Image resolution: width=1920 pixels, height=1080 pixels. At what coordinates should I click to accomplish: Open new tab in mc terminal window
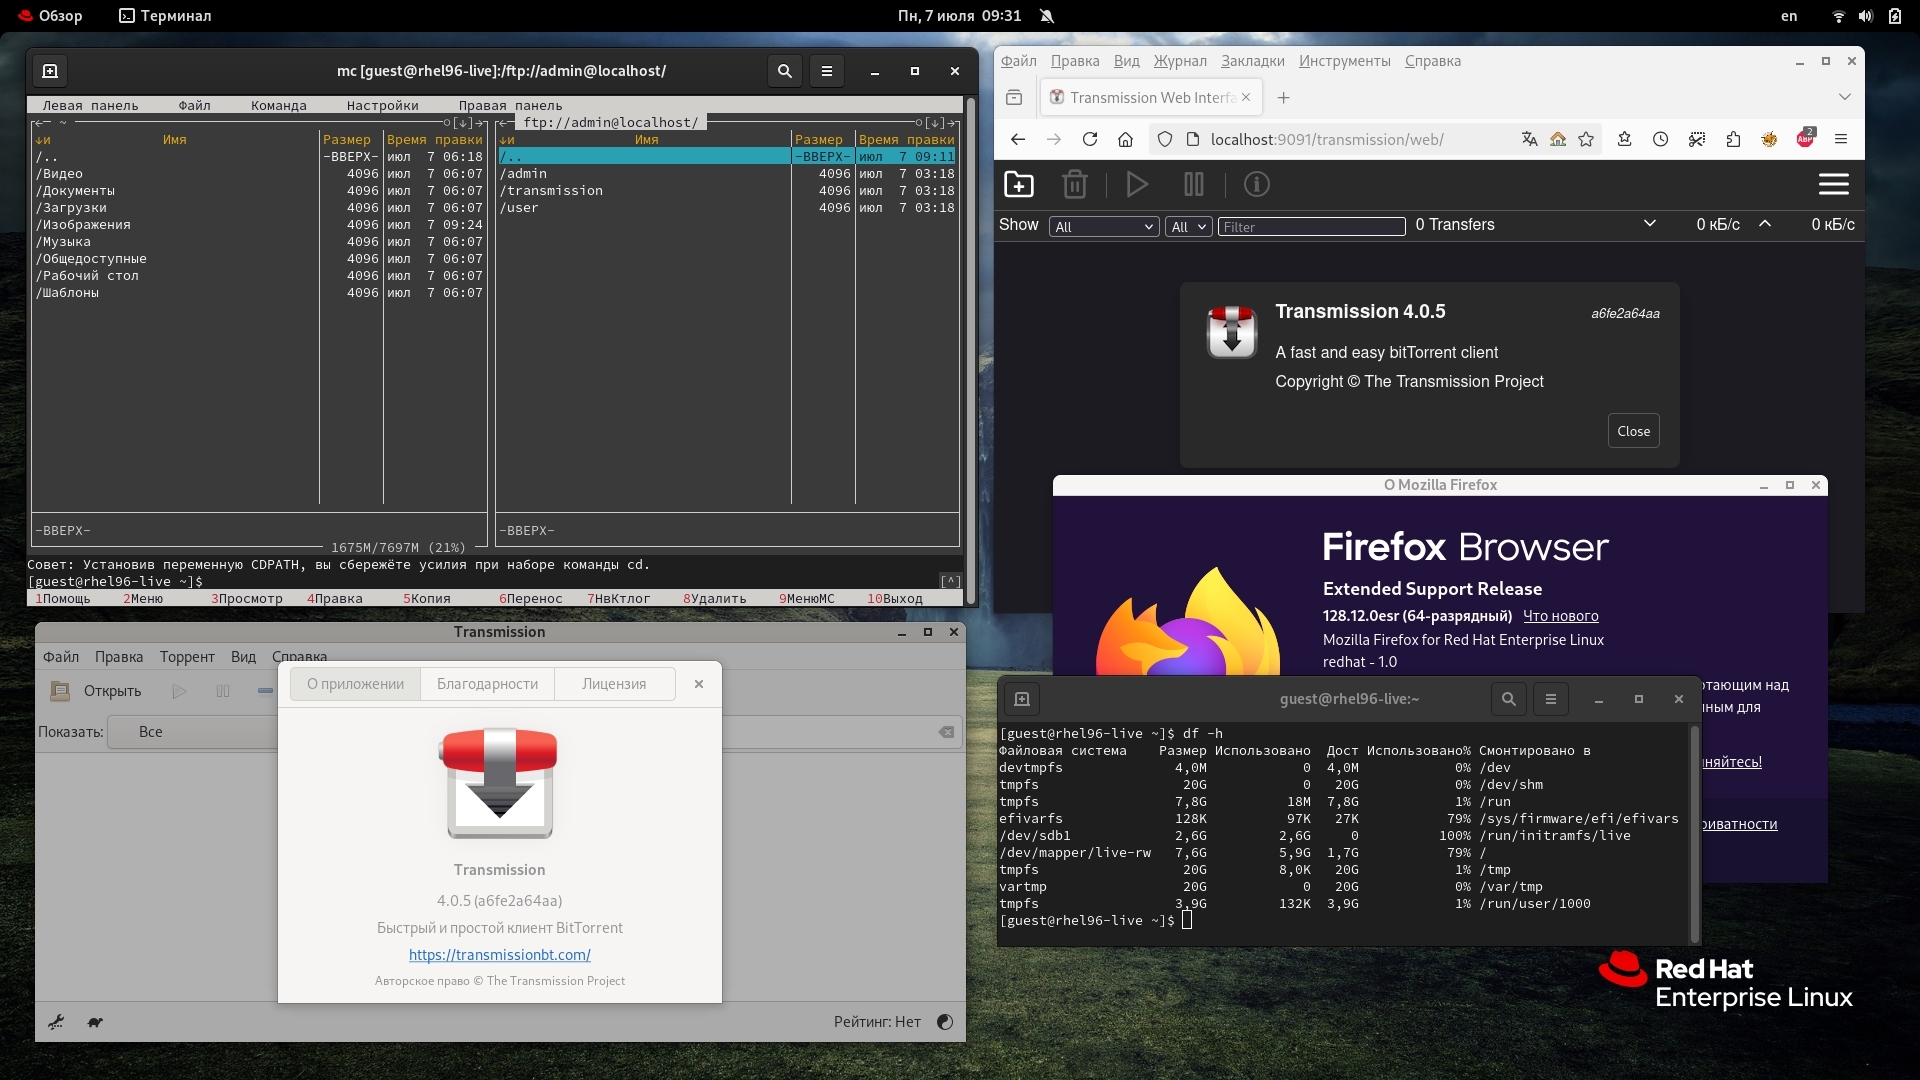tap(50, 71)
